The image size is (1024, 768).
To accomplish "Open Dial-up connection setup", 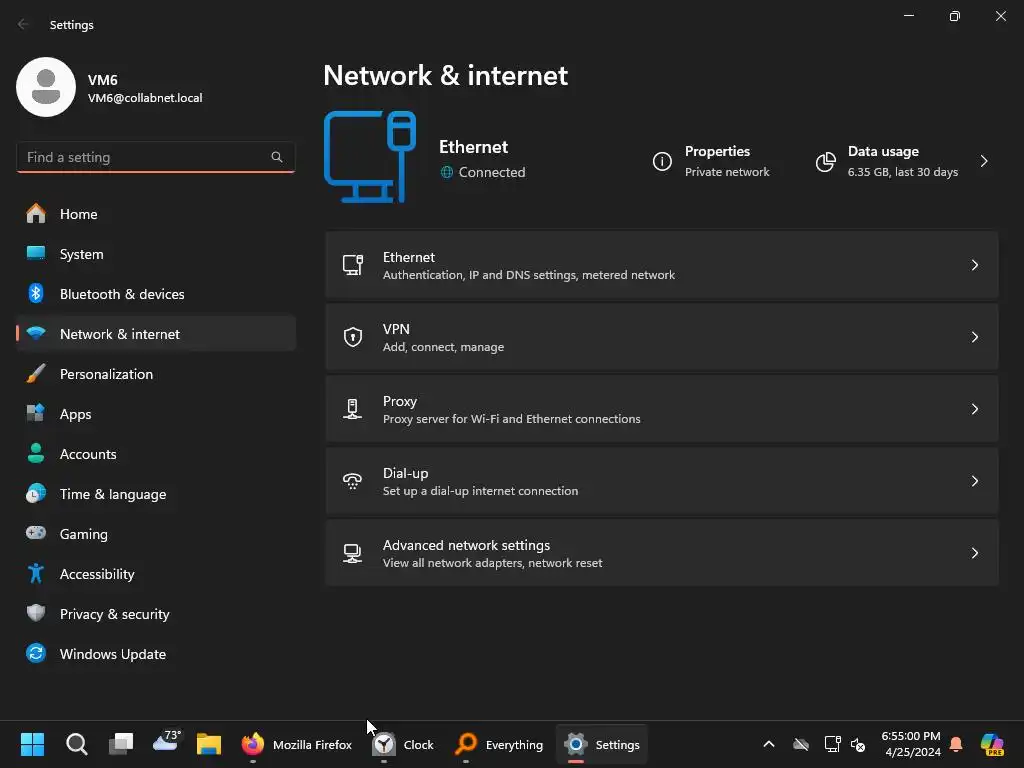I will tap(660, 481).
